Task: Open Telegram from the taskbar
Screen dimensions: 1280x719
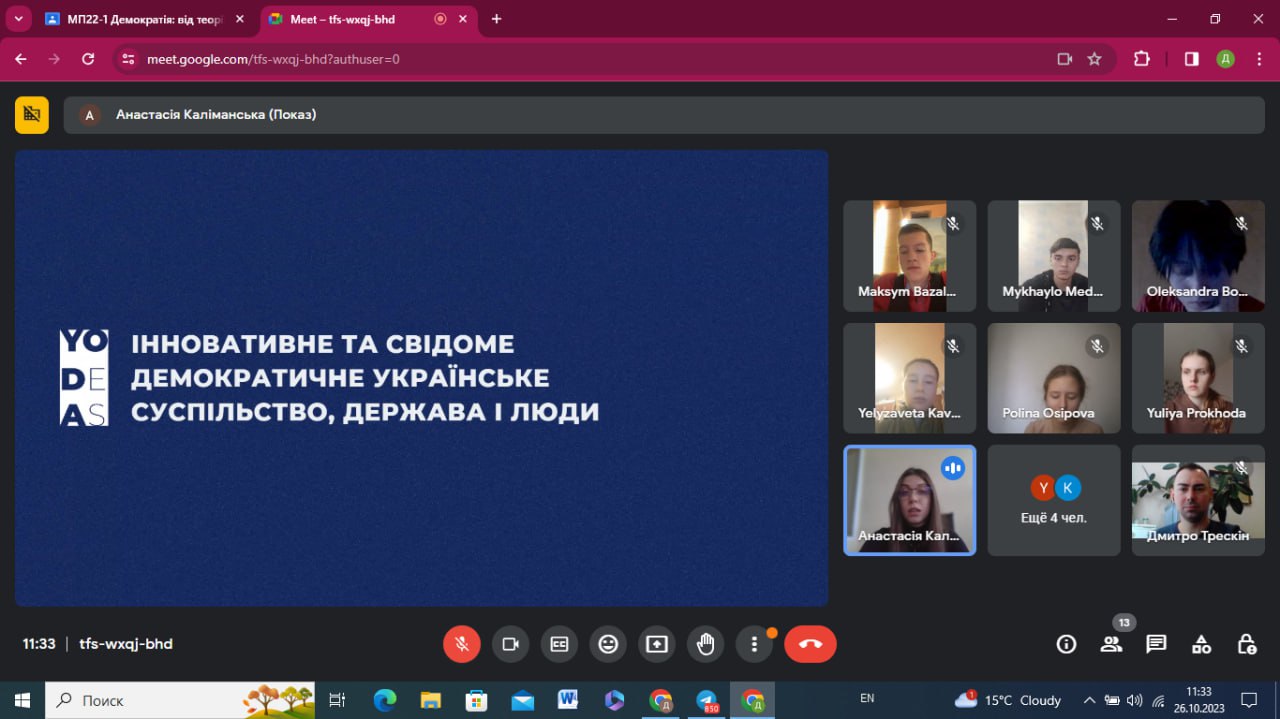Action: click(707, 700)
